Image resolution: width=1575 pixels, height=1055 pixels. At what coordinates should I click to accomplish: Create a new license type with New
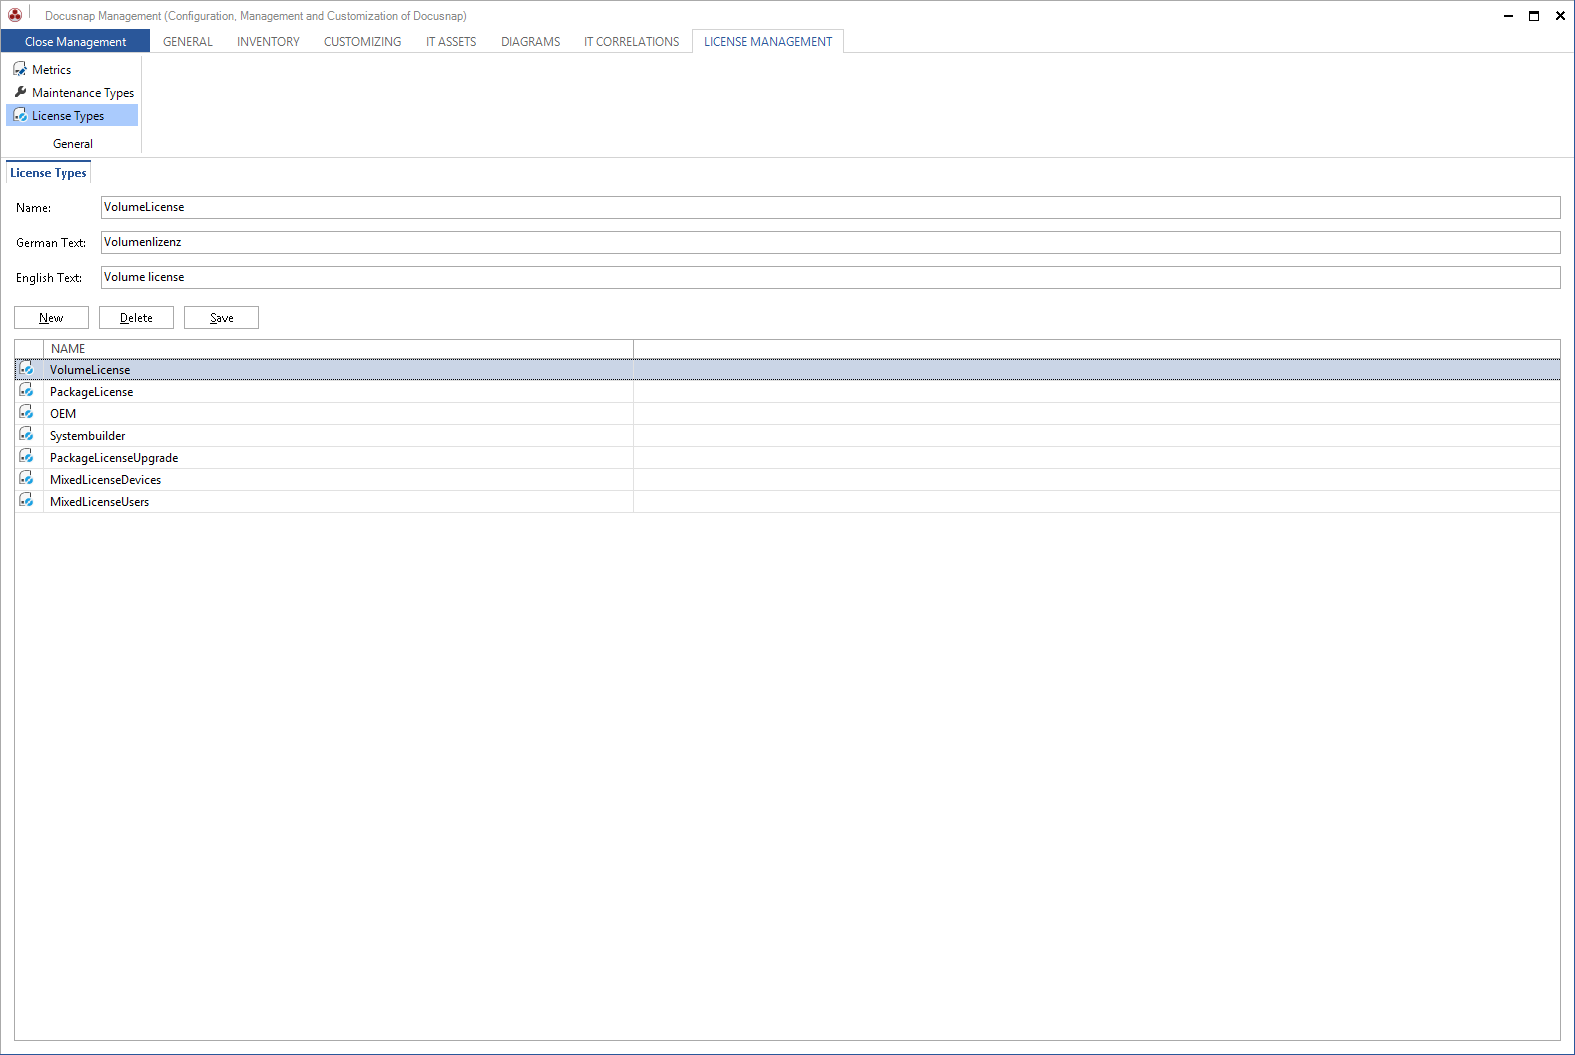51,317
